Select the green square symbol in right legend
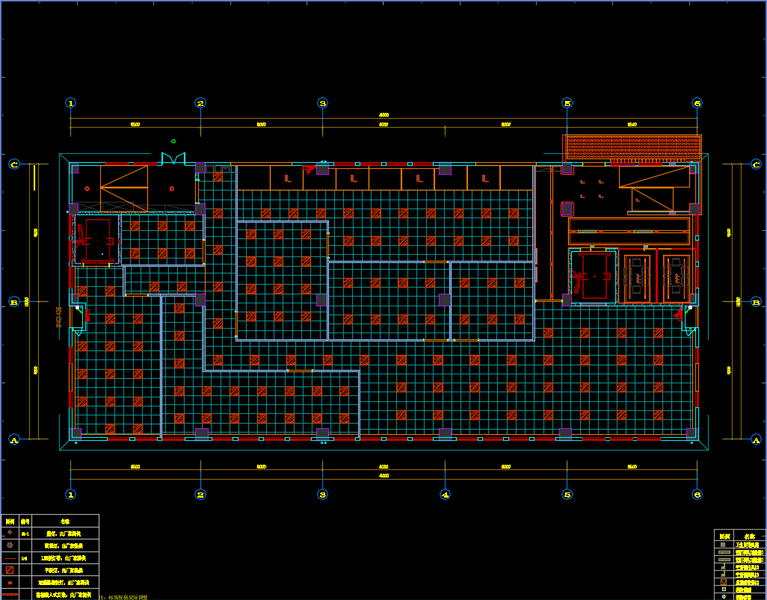This screenshot has height=600, width=767. [724, 590]
